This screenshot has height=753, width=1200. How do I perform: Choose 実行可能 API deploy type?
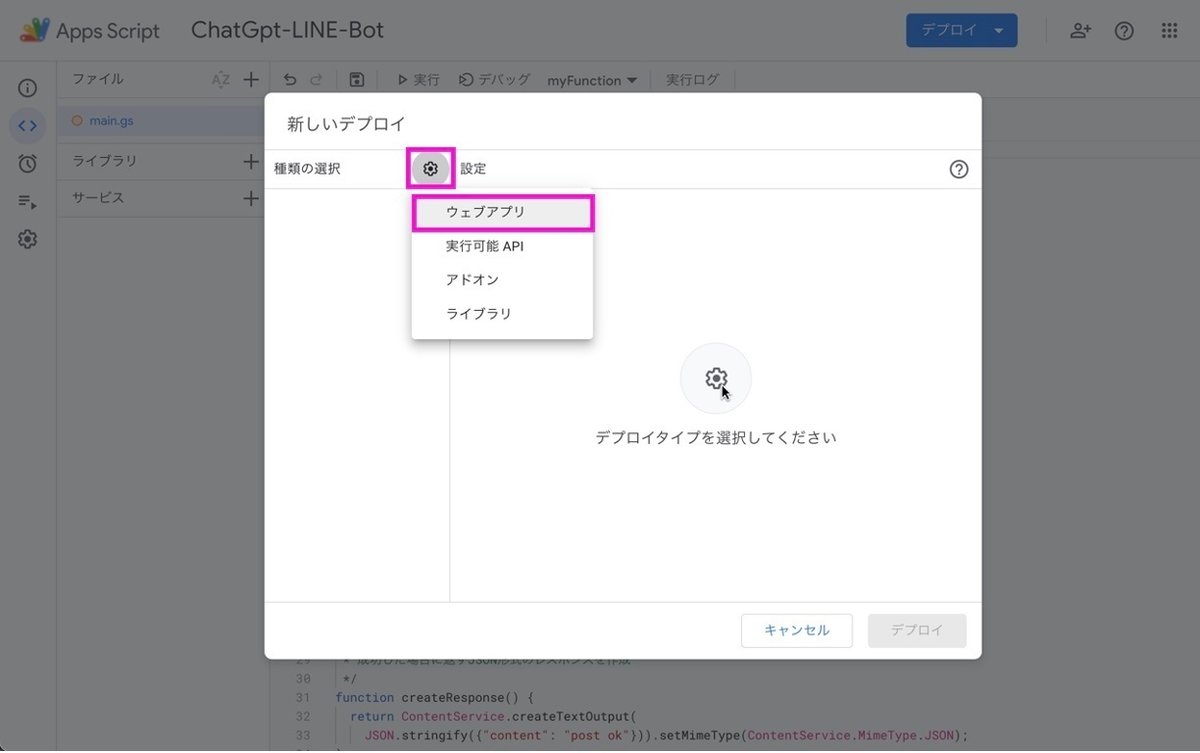point(502,246)
